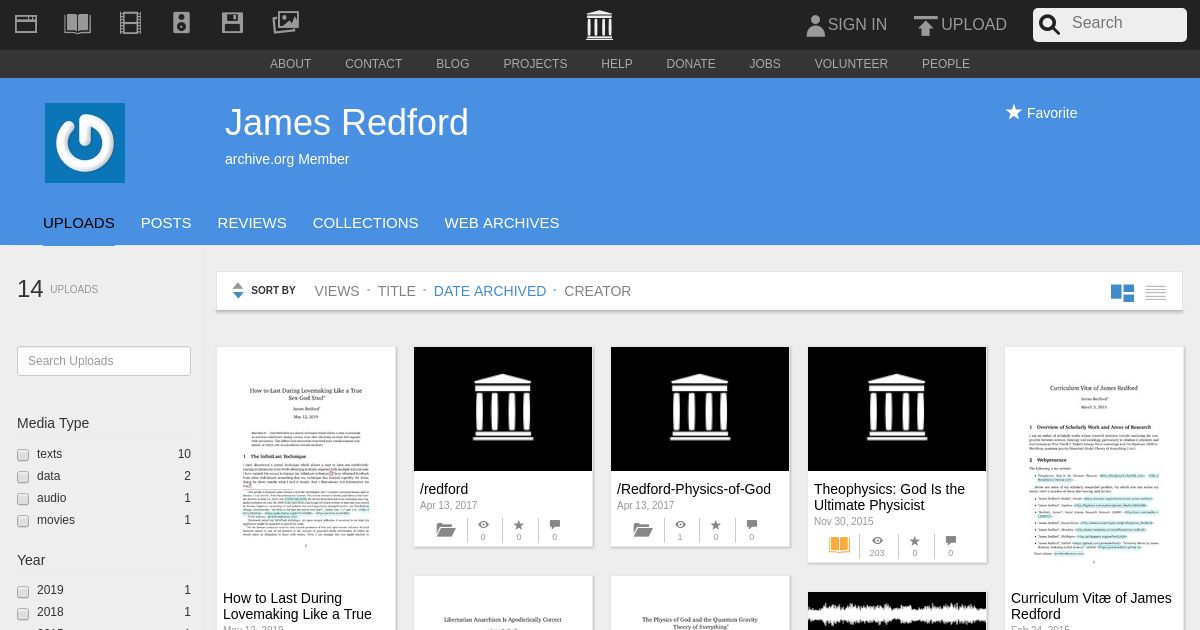The width and height of the screenshot is (1200, 630).
Task: Check the 2019 year filter
Action: click(23, 591)
